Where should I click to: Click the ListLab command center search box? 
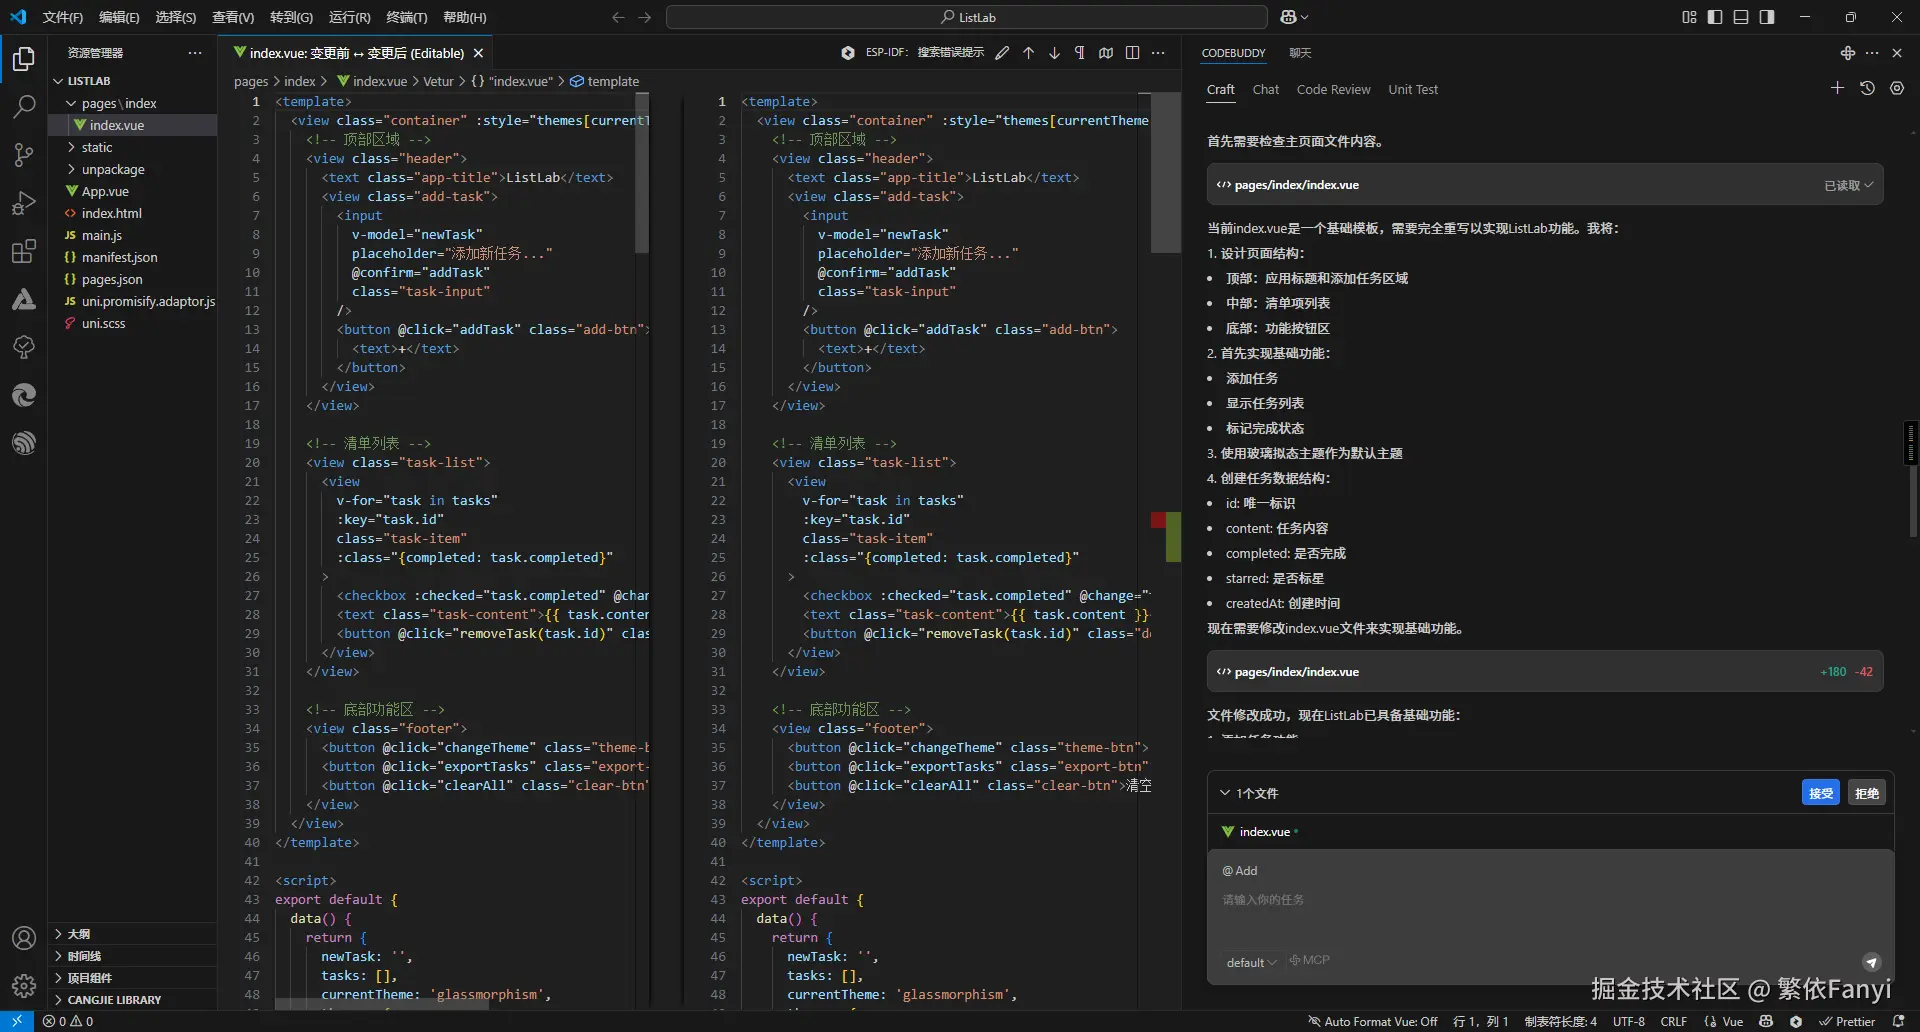click(x=967, y=17)
